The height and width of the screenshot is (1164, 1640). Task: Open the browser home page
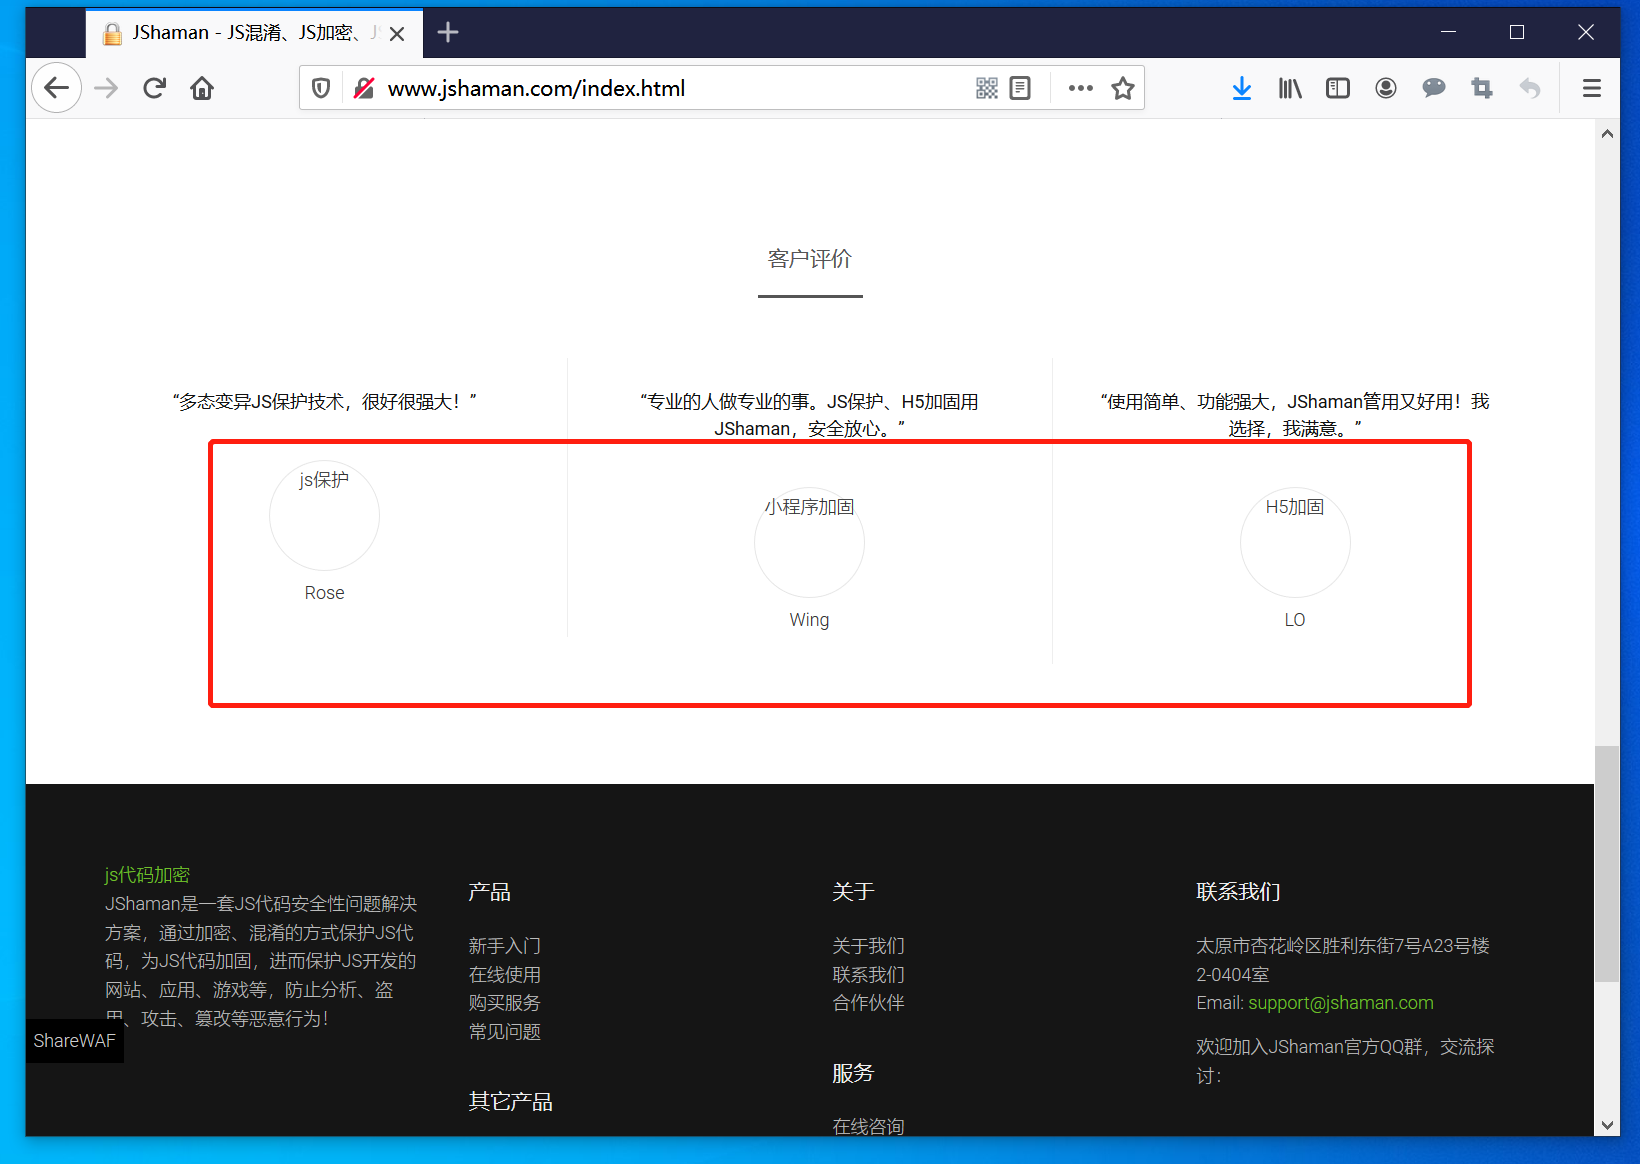pyautogui.click(x=202, y=88)
